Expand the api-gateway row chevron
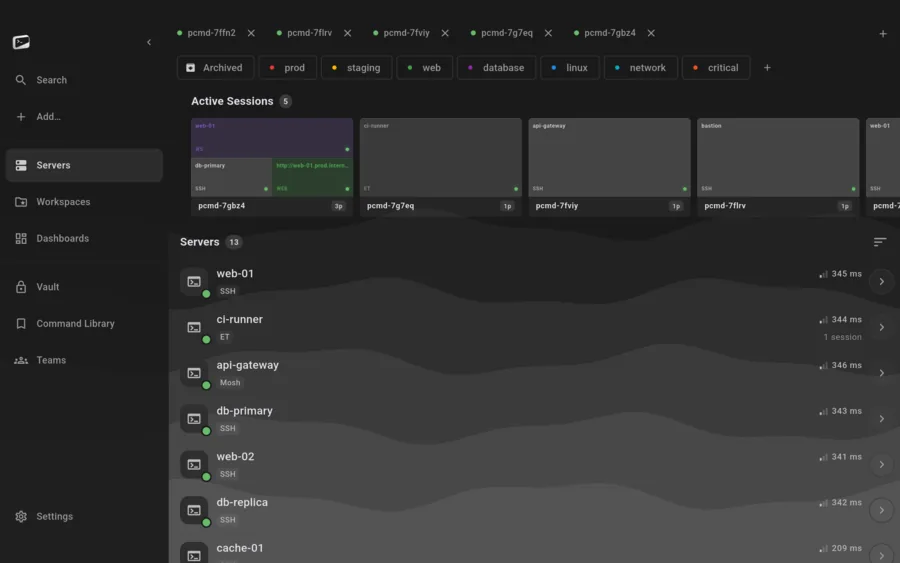The width and height of the screenshot is (900, 563). point(882,373)
